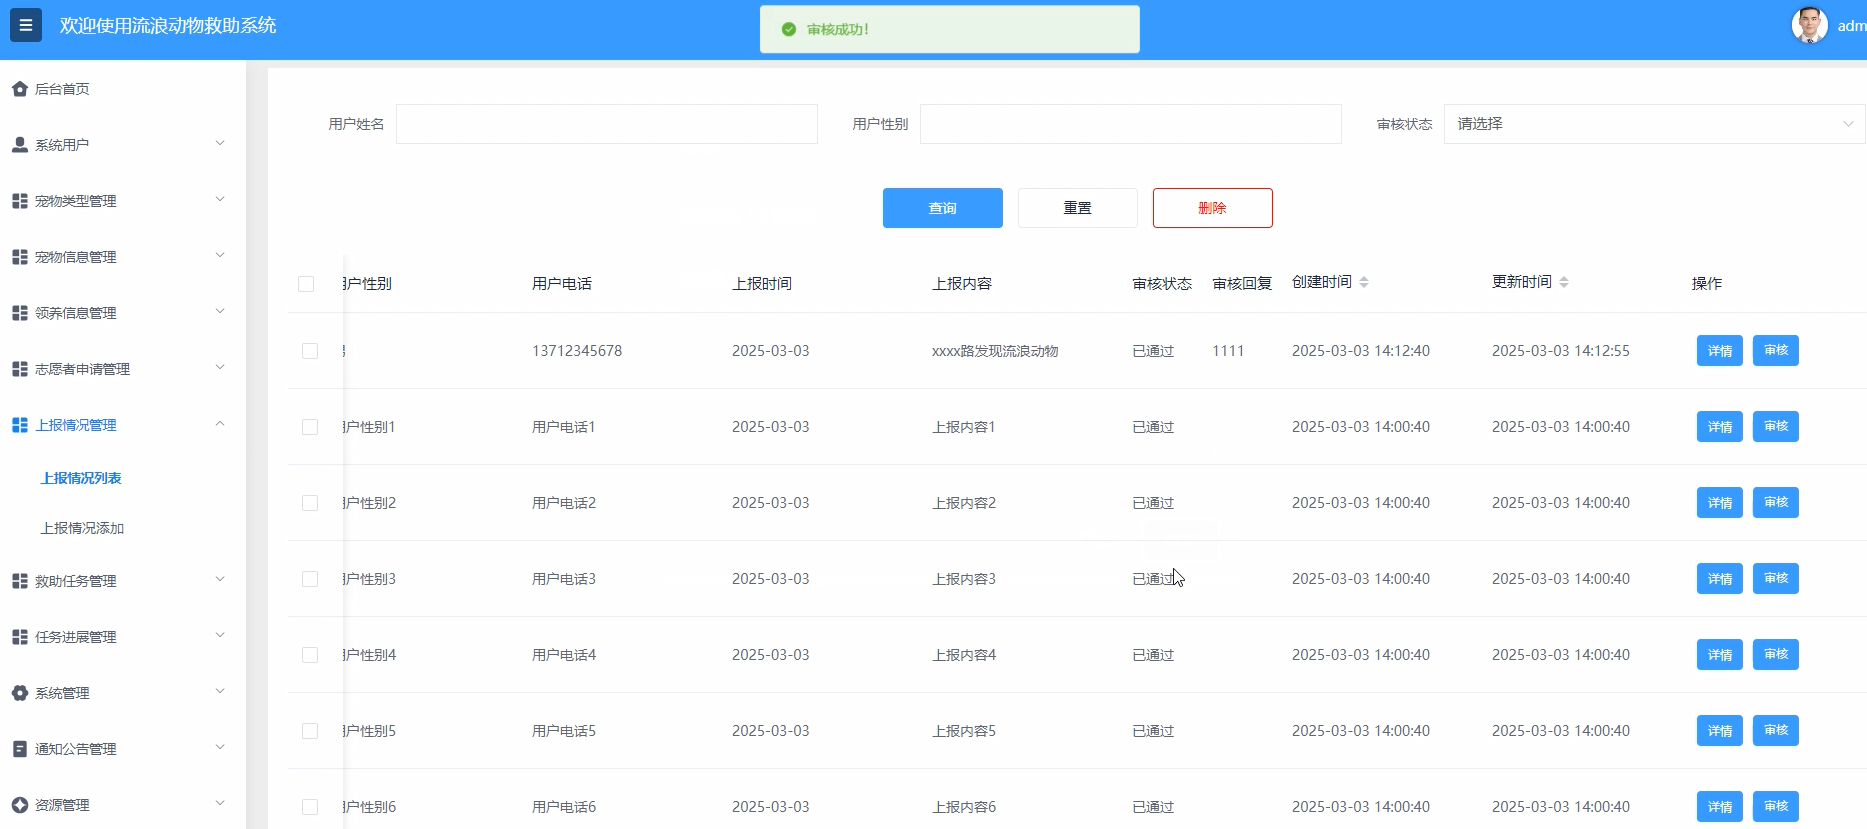Click the red 删除 button
This screenshot has width=1867, height=829.
1213,208
